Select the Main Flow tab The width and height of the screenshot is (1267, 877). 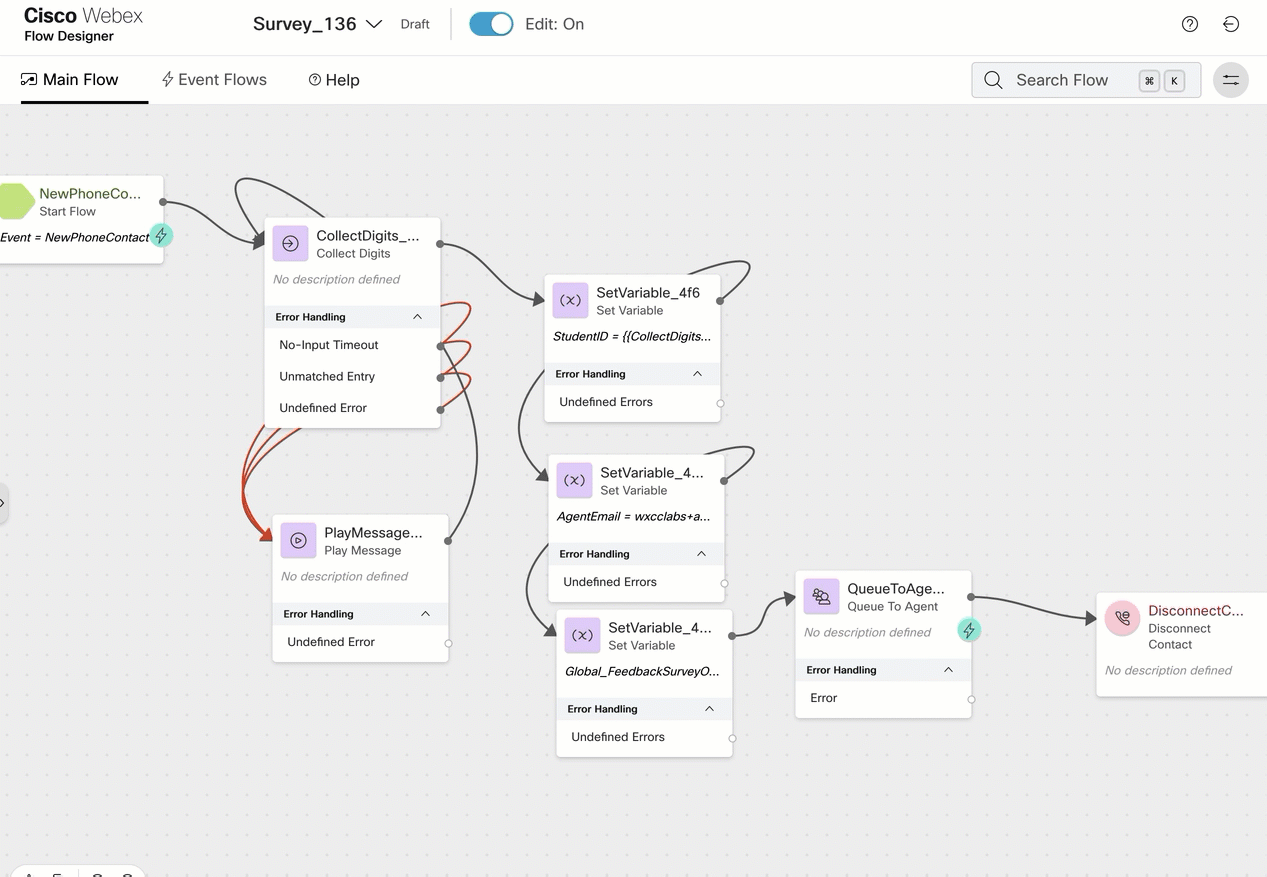tap(70, 80)
